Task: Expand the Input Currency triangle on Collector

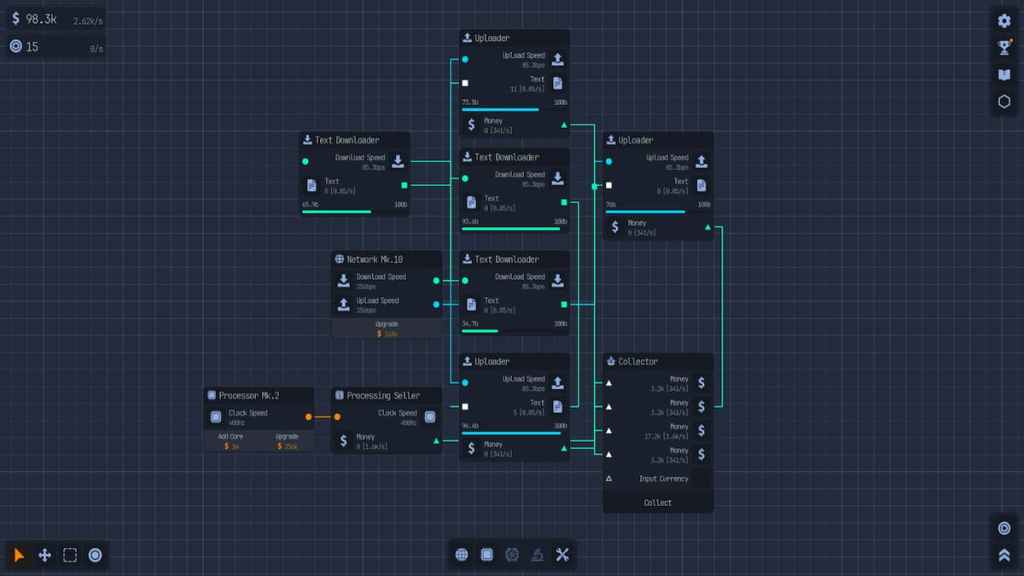Action: pyautogui.click(x=608, y=478)
